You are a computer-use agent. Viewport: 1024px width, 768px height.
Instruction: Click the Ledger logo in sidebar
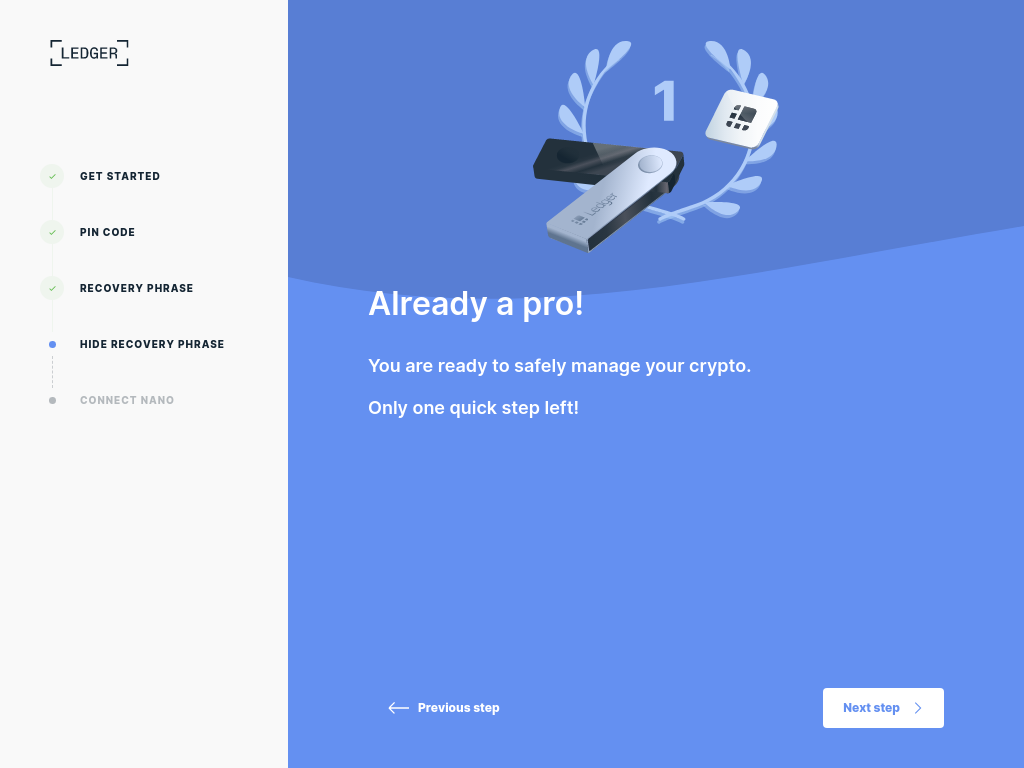point(89,53)
